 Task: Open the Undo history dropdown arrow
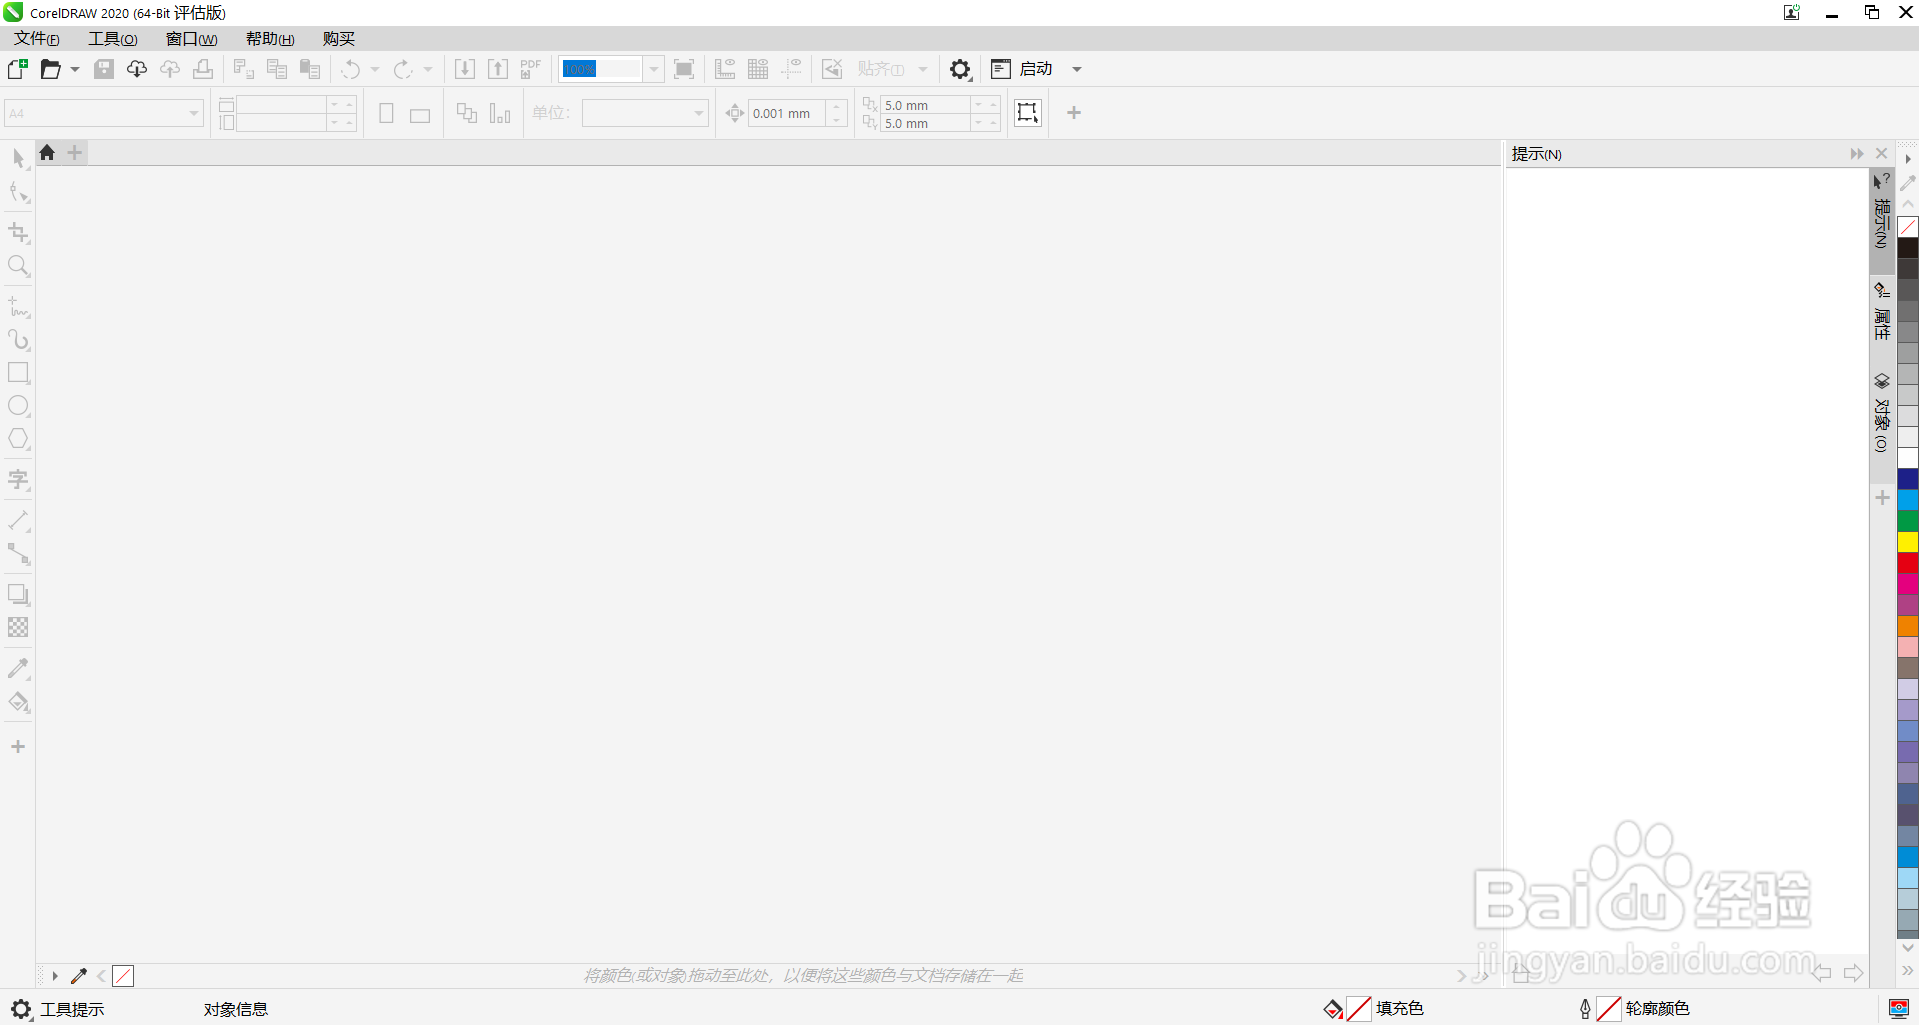(x=375, y=69)
